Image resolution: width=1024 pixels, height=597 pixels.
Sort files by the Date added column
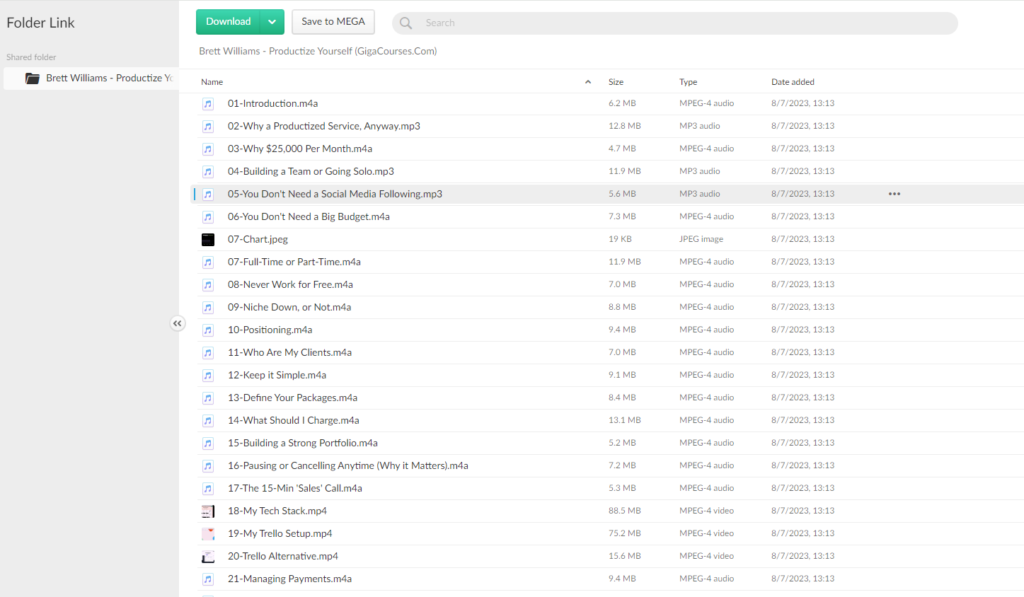pyautogui.click(x=792, y=82)
